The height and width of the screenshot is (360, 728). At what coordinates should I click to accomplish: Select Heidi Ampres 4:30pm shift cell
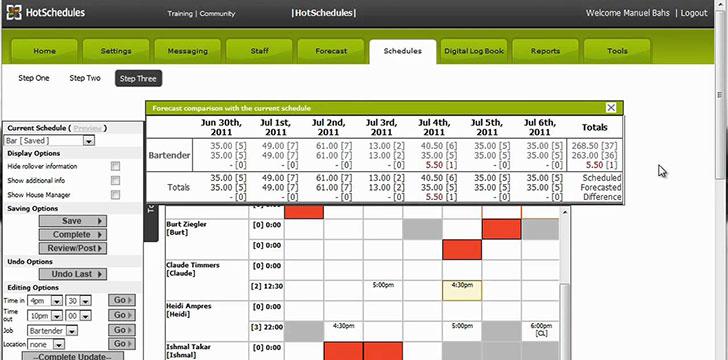(x=344, y=331)
